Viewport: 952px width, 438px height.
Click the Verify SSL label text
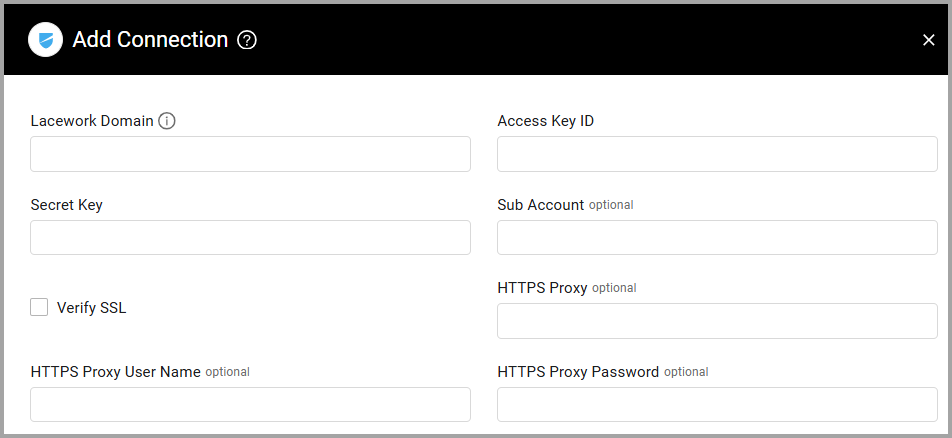click(92, 308)
